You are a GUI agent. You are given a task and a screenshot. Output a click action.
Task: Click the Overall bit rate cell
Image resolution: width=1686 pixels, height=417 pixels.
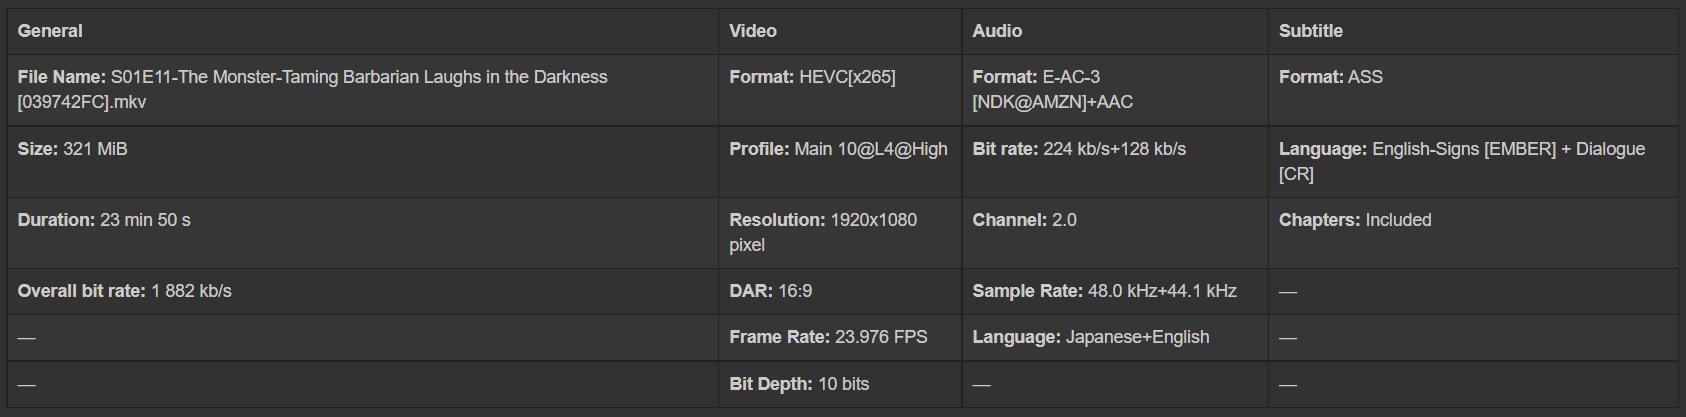[x=125, y=291]
